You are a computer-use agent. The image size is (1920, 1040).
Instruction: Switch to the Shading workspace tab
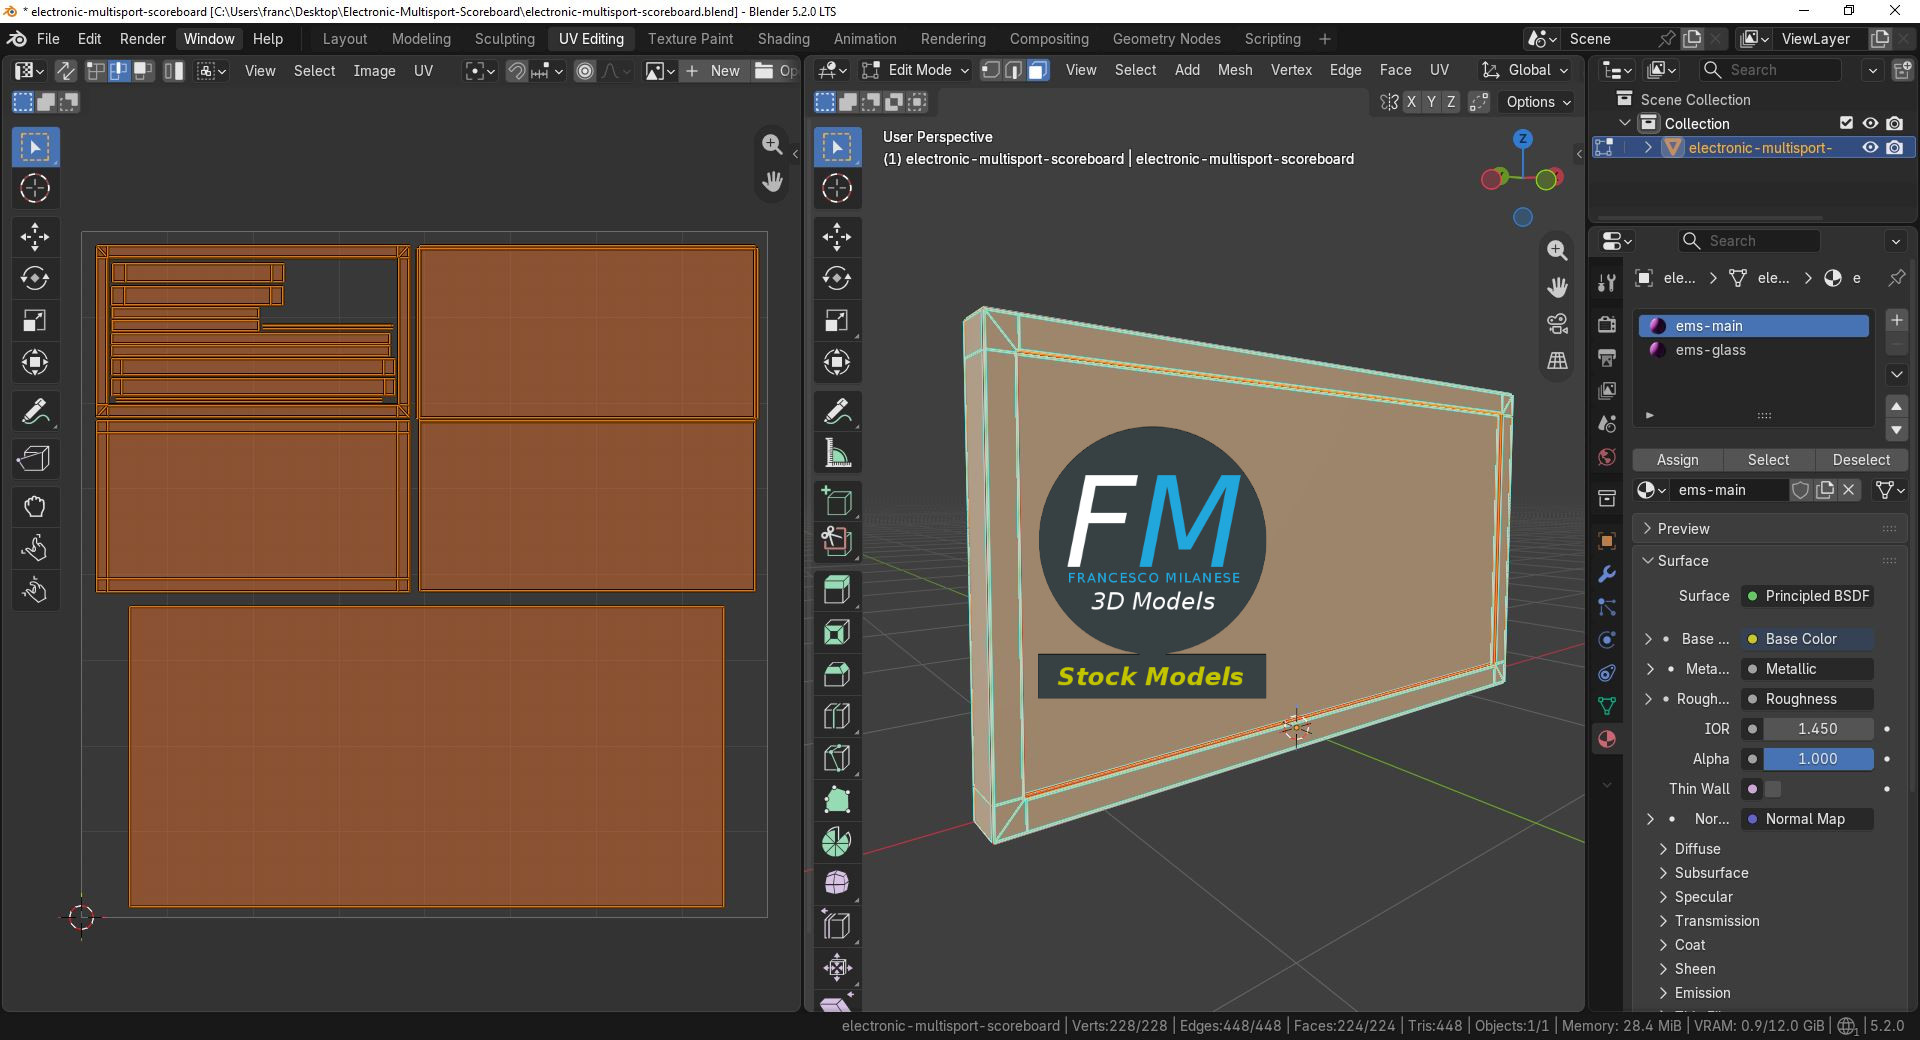pos(783,39)
